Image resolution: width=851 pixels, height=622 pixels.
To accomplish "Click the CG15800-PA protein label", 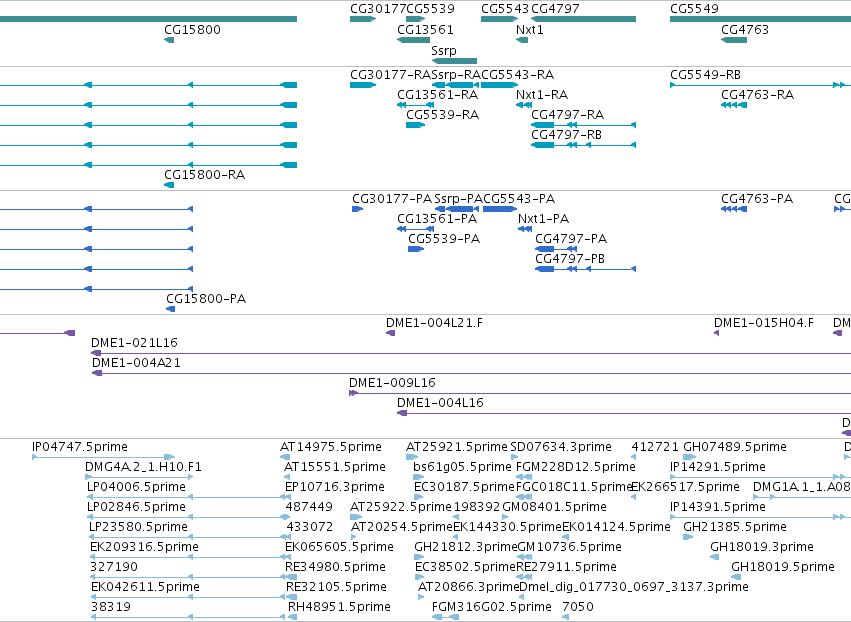I will point(206,299).
